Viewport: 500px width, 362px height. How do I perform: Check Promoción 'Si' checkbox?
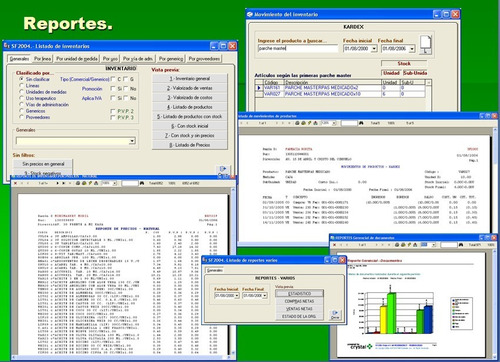click(x=113, y=89)
